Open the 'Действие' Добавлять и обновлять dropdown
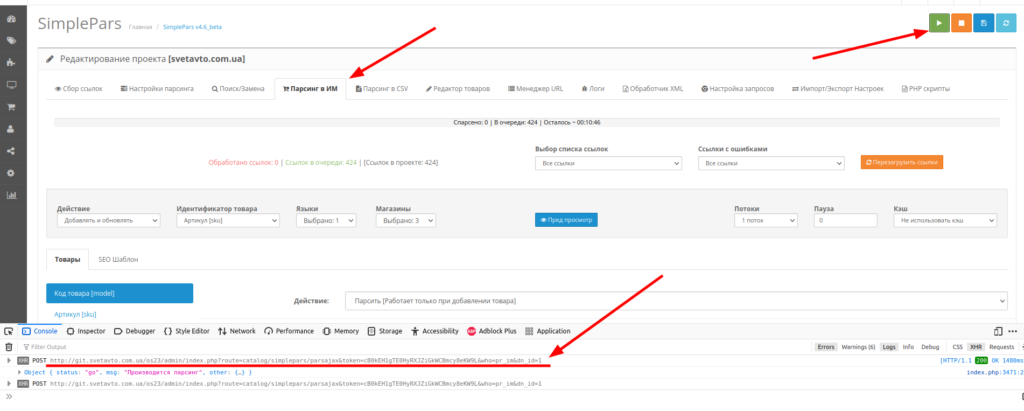 coord(108,221)
